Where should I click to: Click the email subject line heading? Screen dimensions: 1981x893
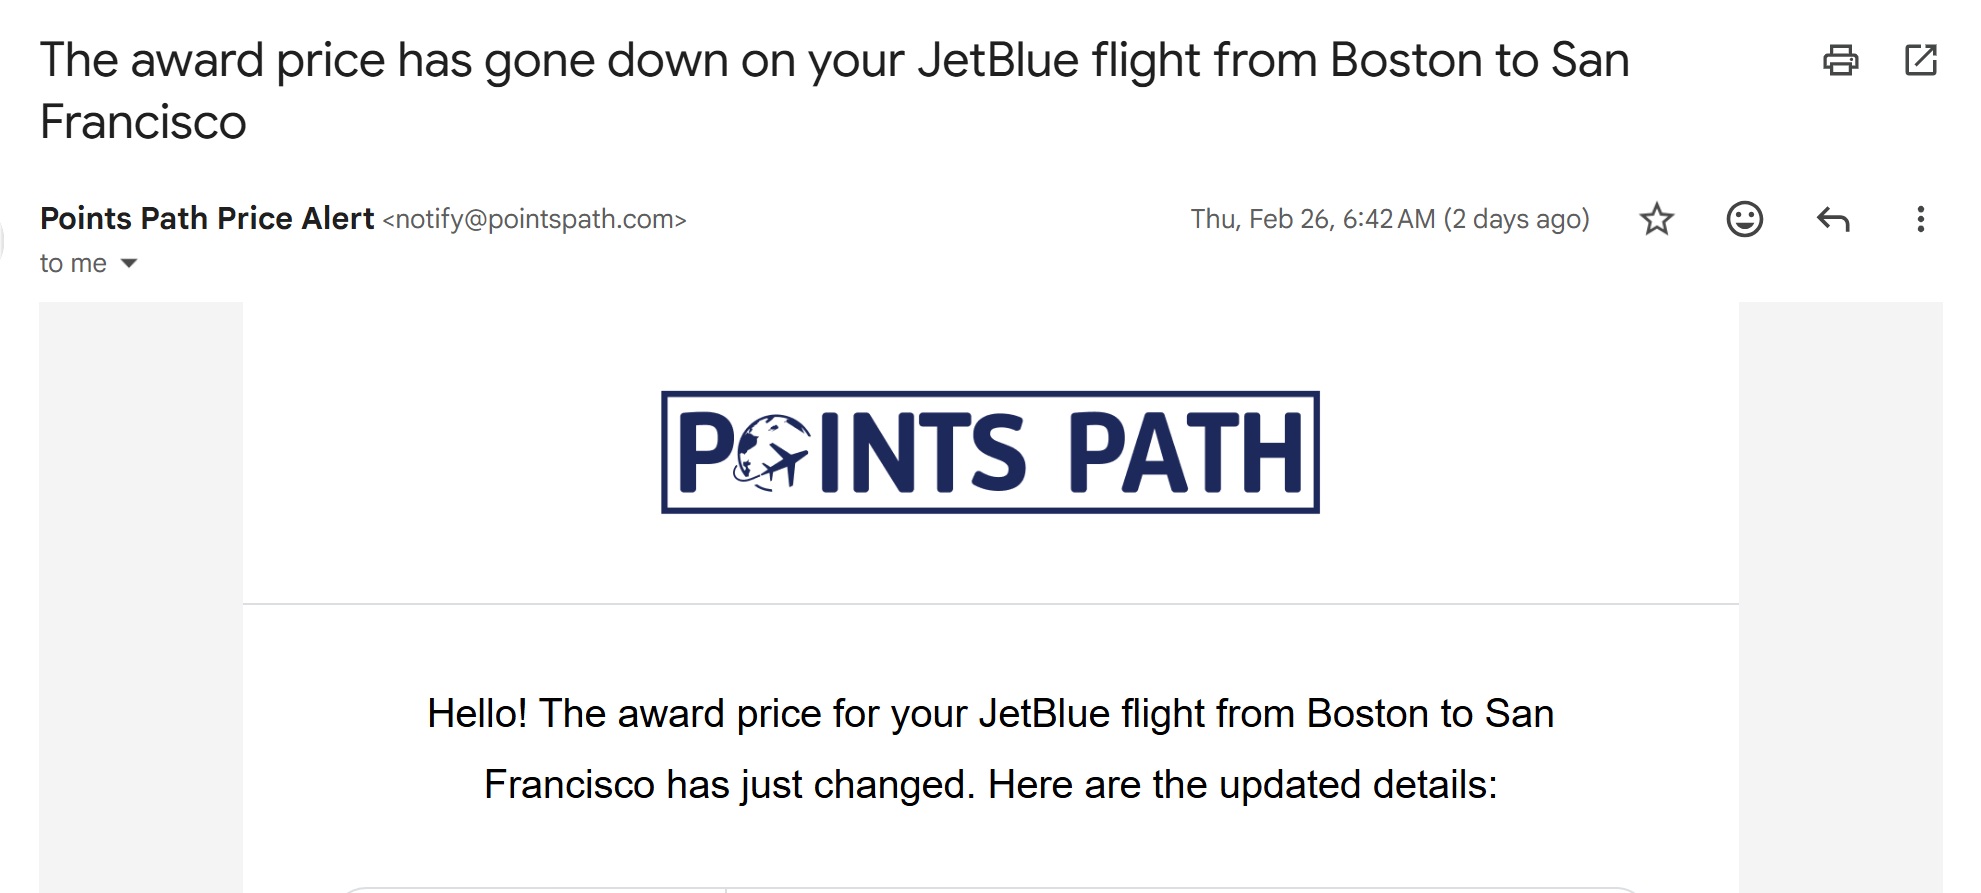pos(834,60)
